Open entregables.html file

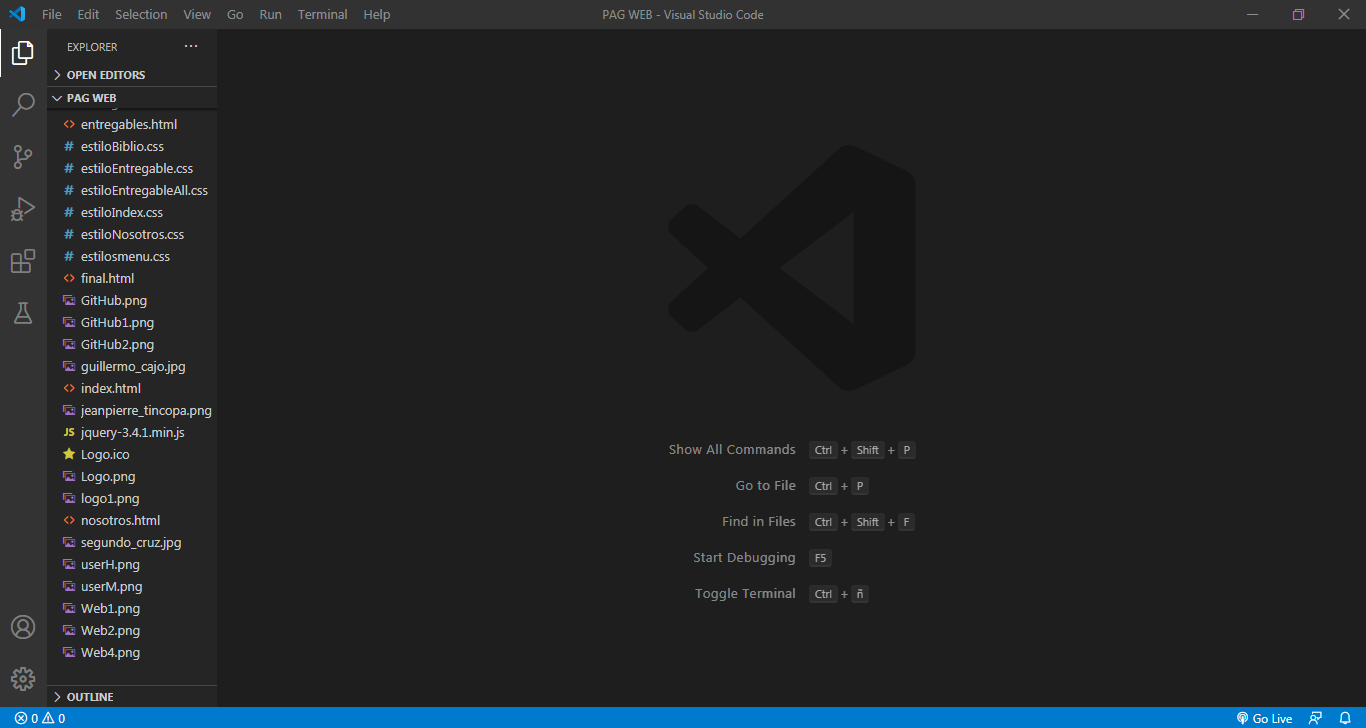pyautogui.click(x=132, y=124)
